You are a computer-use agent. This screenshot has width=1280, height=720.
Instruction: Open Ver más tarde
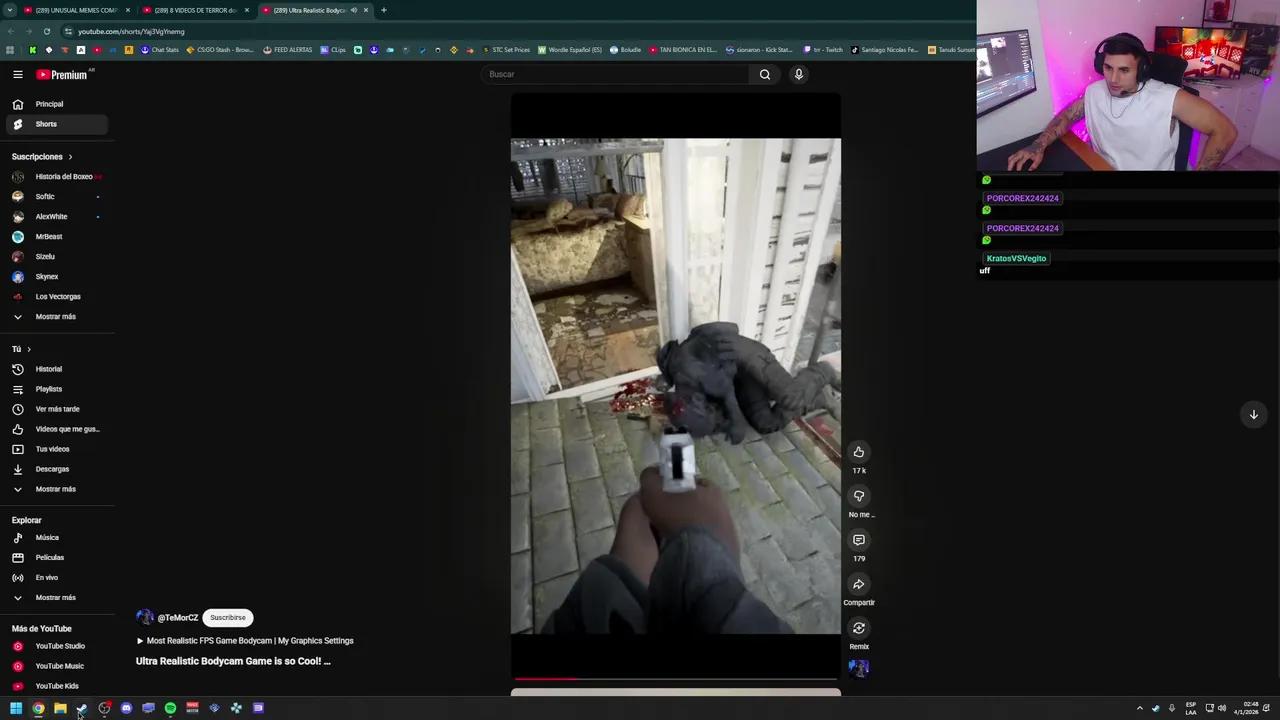pos(56,409)
